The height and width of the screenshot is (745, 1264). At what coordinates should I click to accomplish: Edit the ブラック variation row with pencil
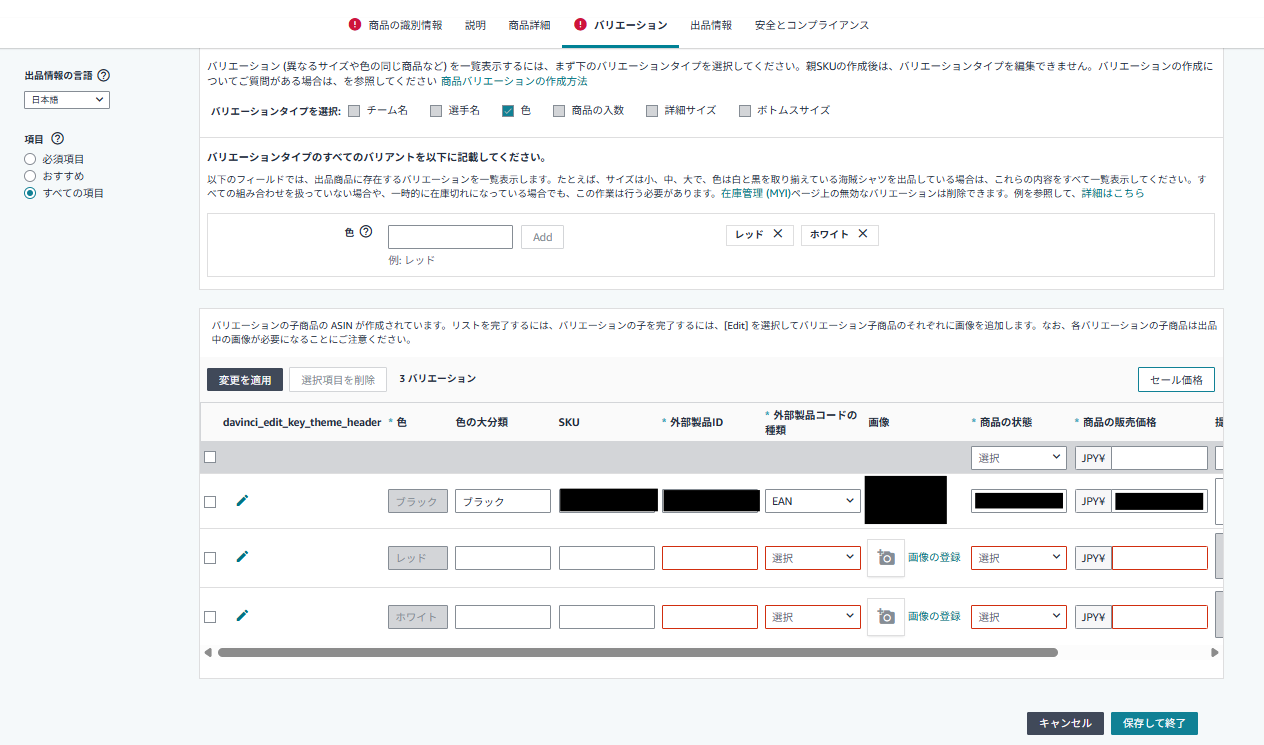242,500
